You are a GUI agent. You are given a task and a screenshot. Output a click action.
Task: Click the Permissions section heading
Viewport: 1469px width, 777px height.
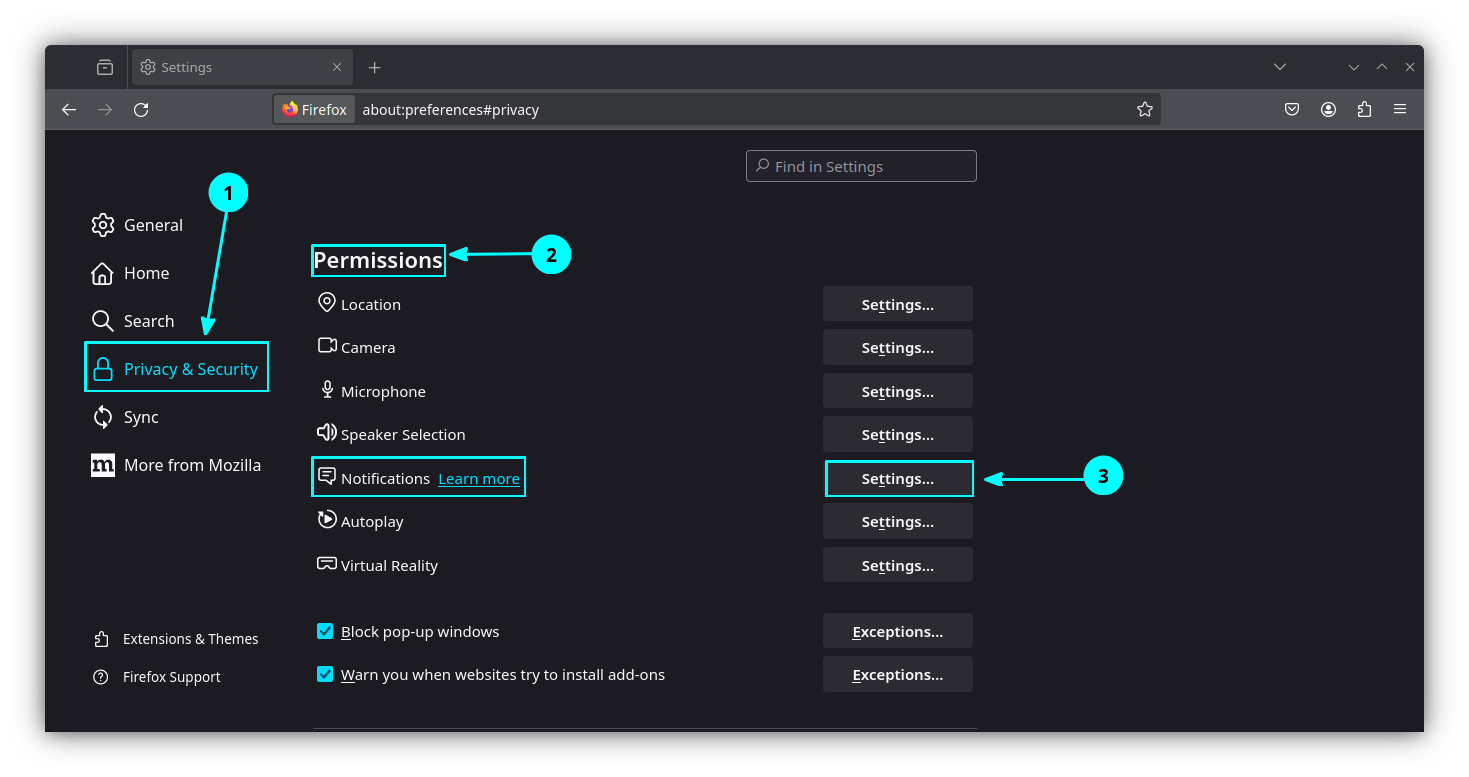pyautogui.click(x=378, y=260)
